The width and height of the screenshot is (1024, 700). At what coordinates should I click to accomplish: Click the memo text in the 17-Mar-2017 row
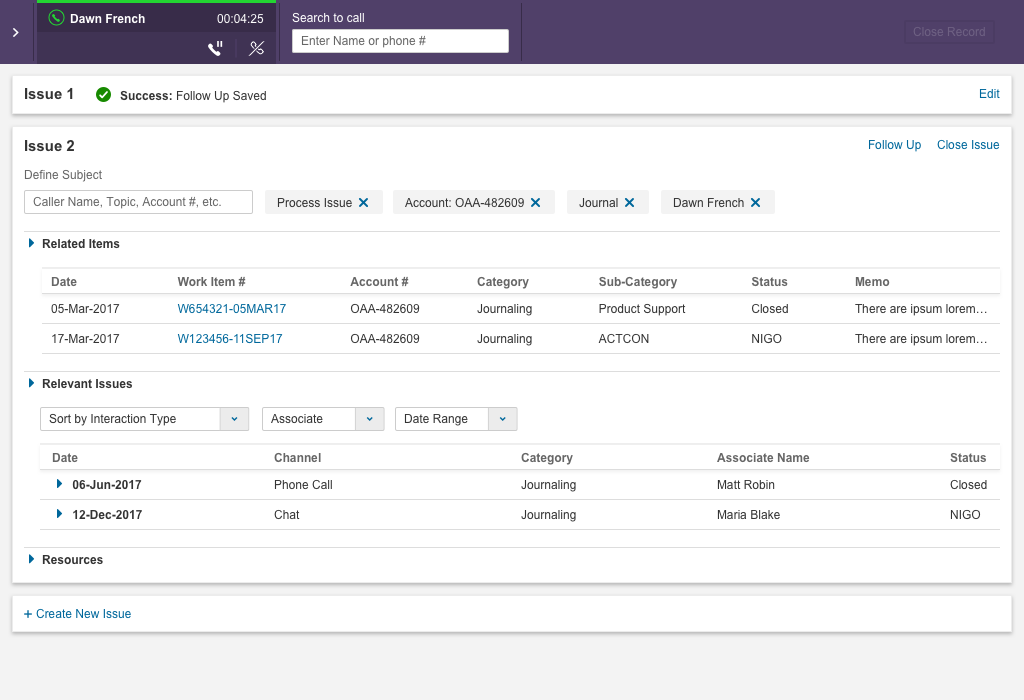click(x=921, y=339)
